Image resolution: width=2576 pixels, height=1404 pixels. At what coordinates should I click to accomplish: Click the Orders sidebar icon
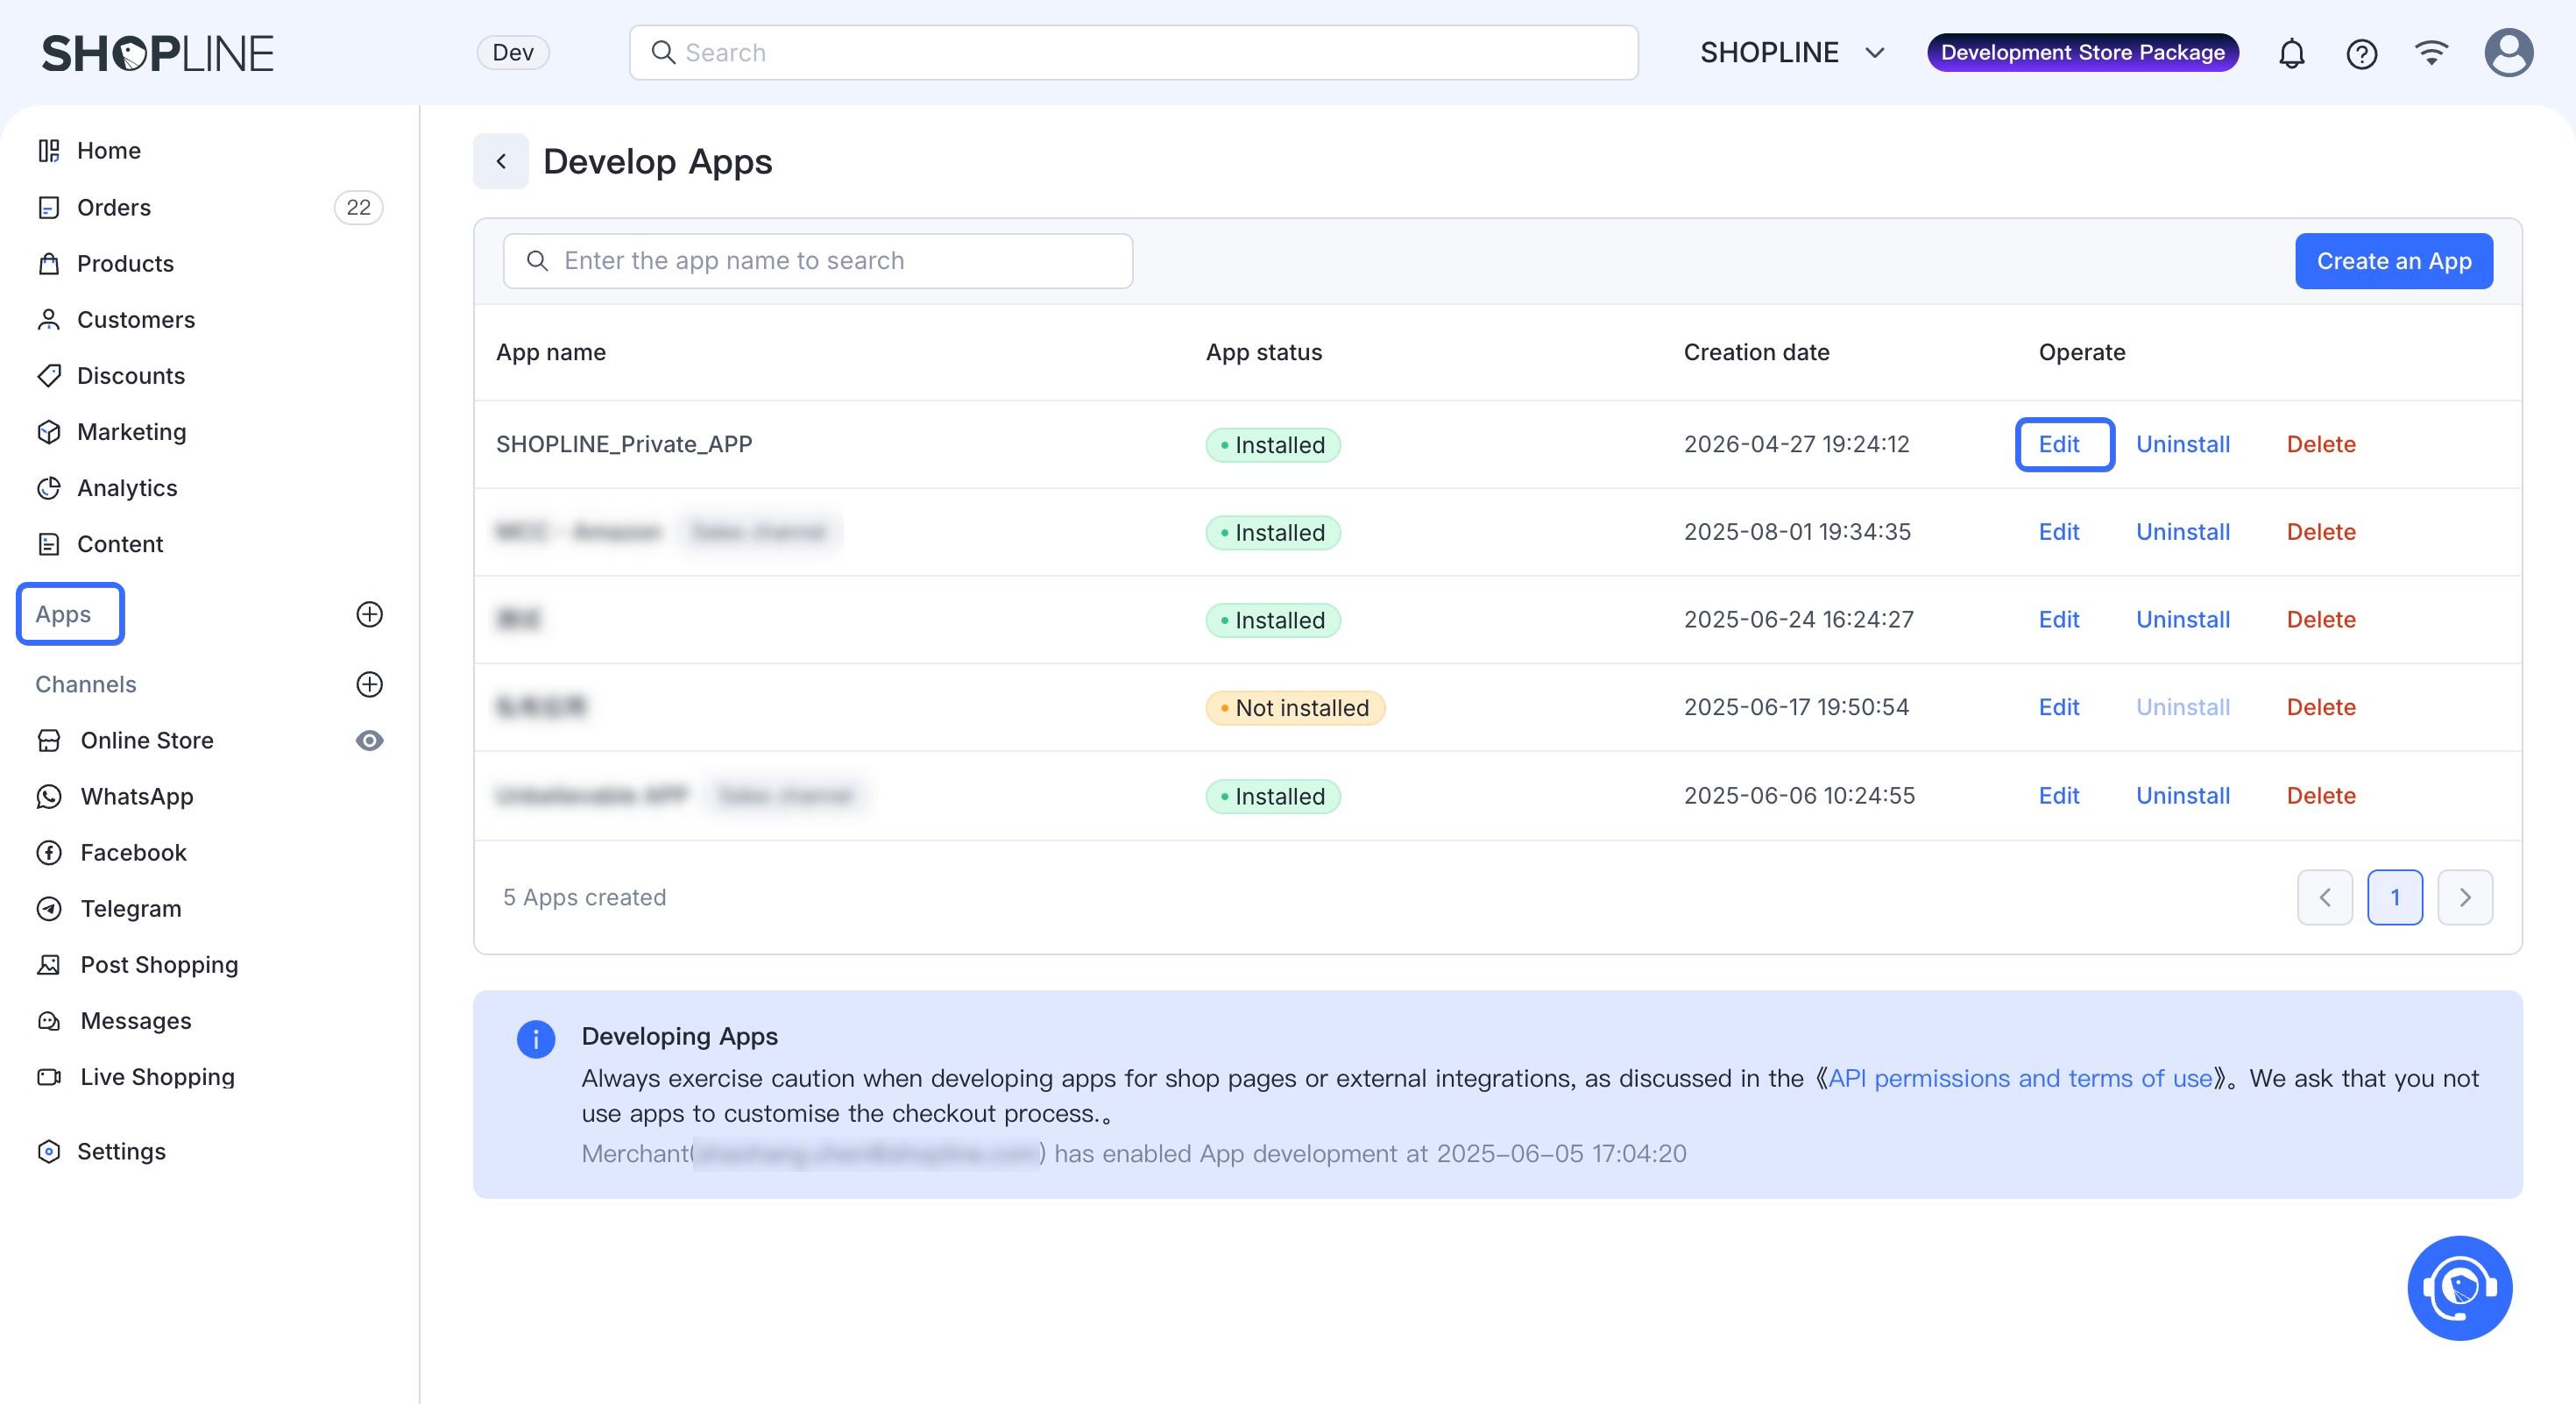pos(49,207)
